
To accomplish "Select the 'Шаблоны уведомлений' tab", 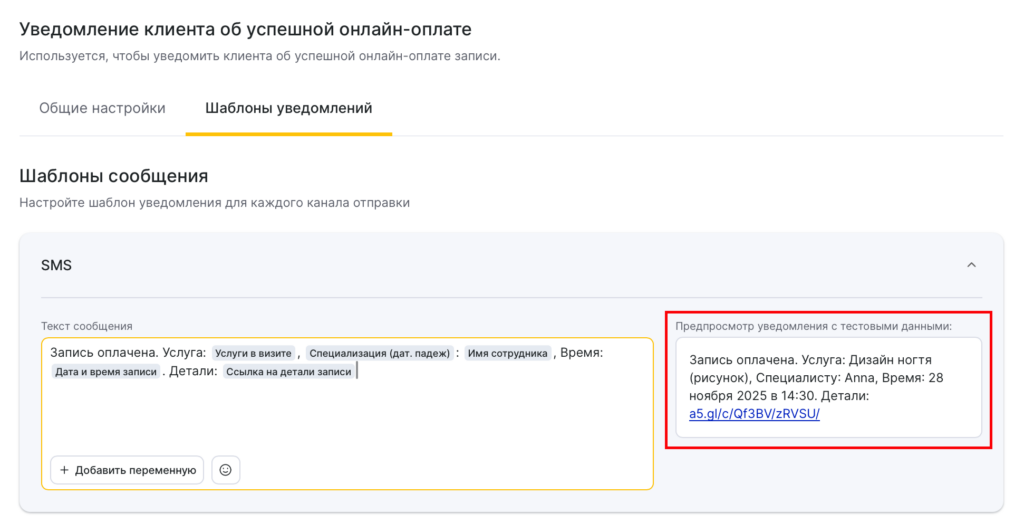I will (288, 108).
